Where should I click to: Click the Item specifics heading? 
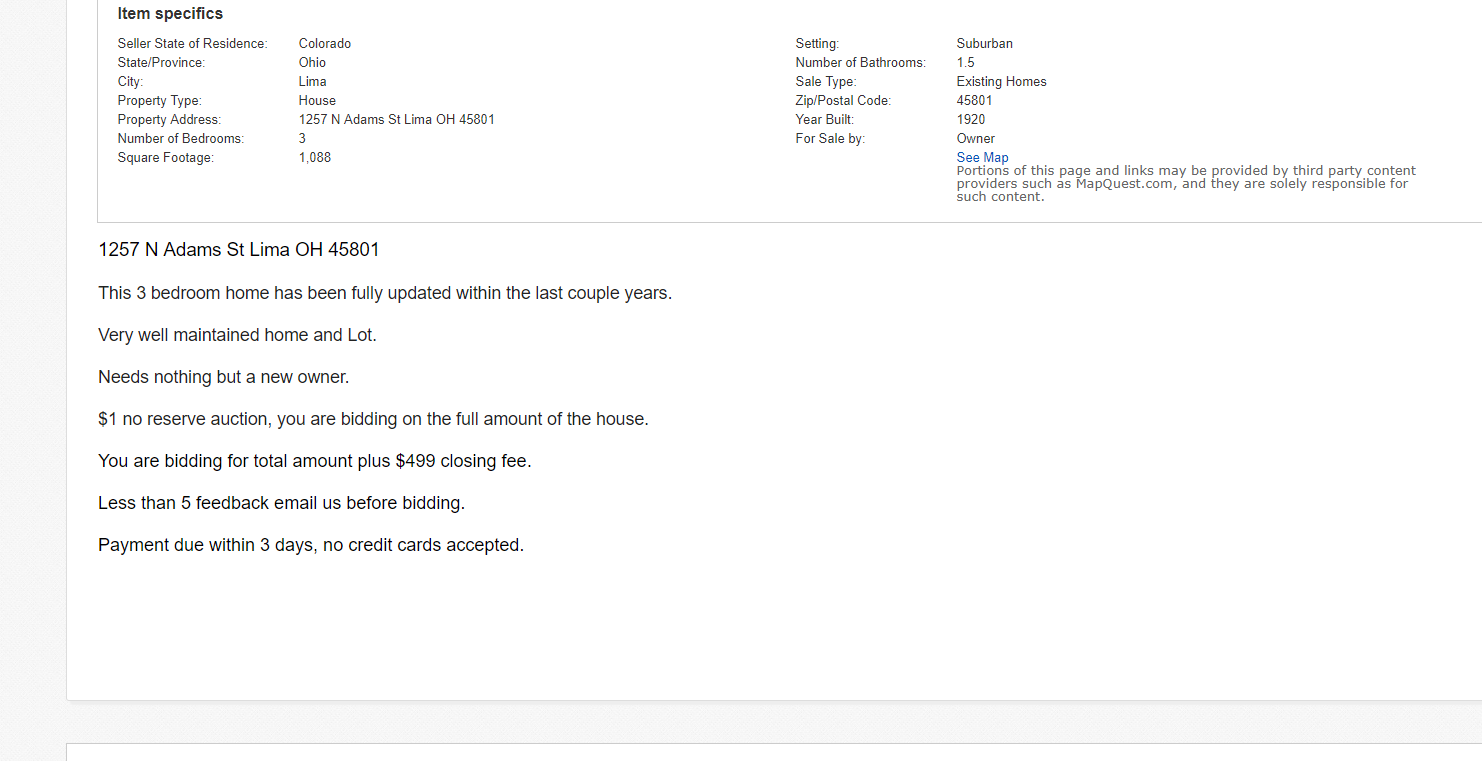coord(170,14)
